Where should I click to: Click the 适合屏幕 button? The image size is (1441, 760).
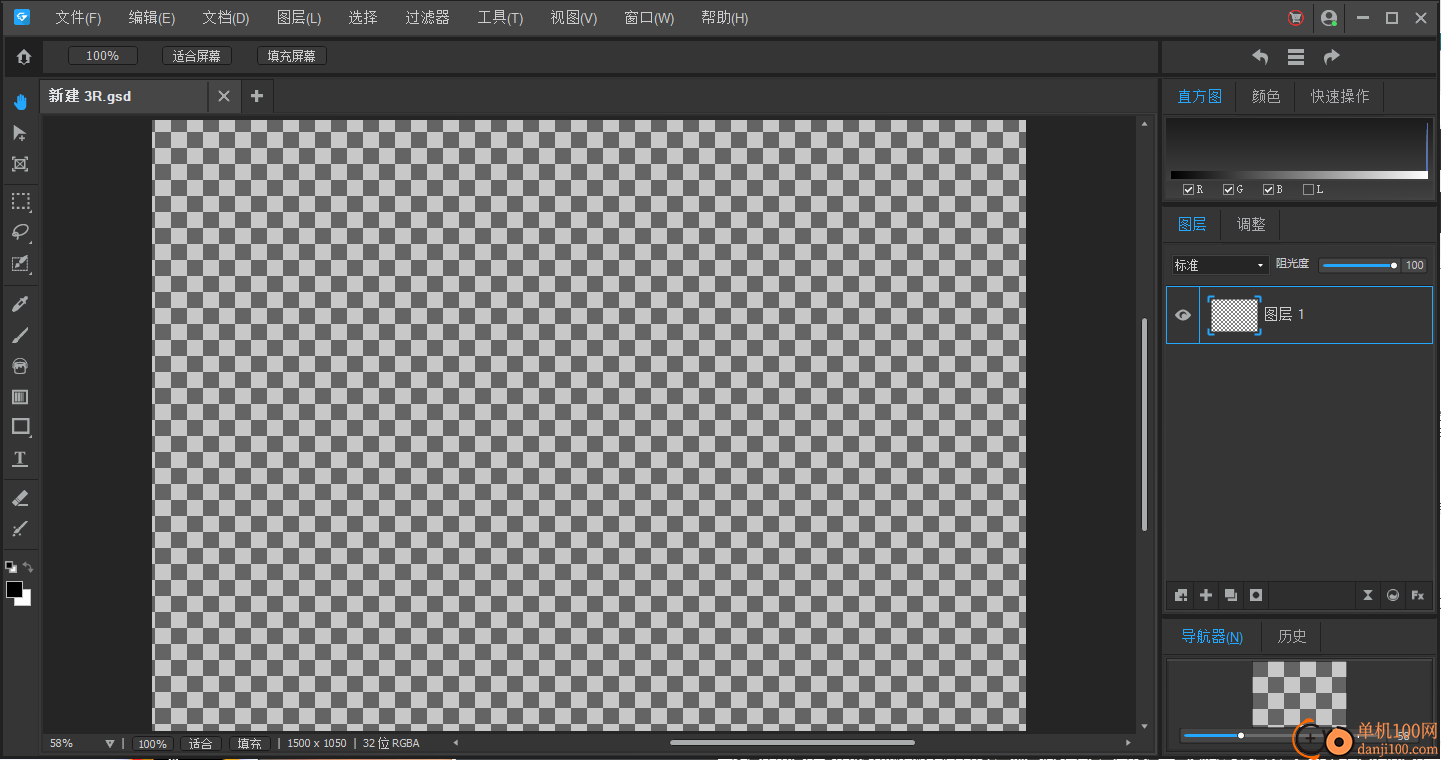click(196, 56)
